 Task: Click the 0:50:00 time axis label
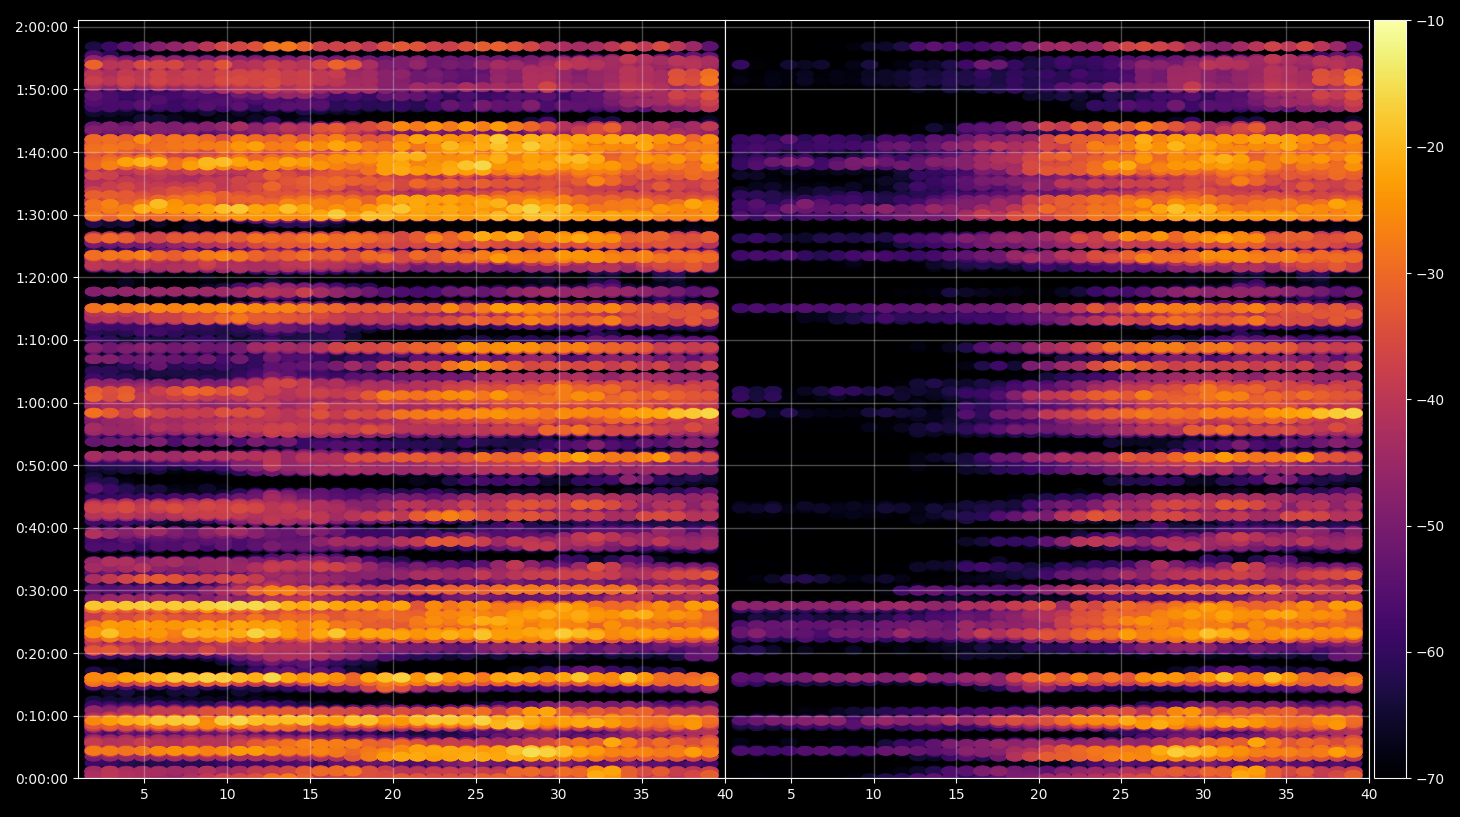(41, 466)
